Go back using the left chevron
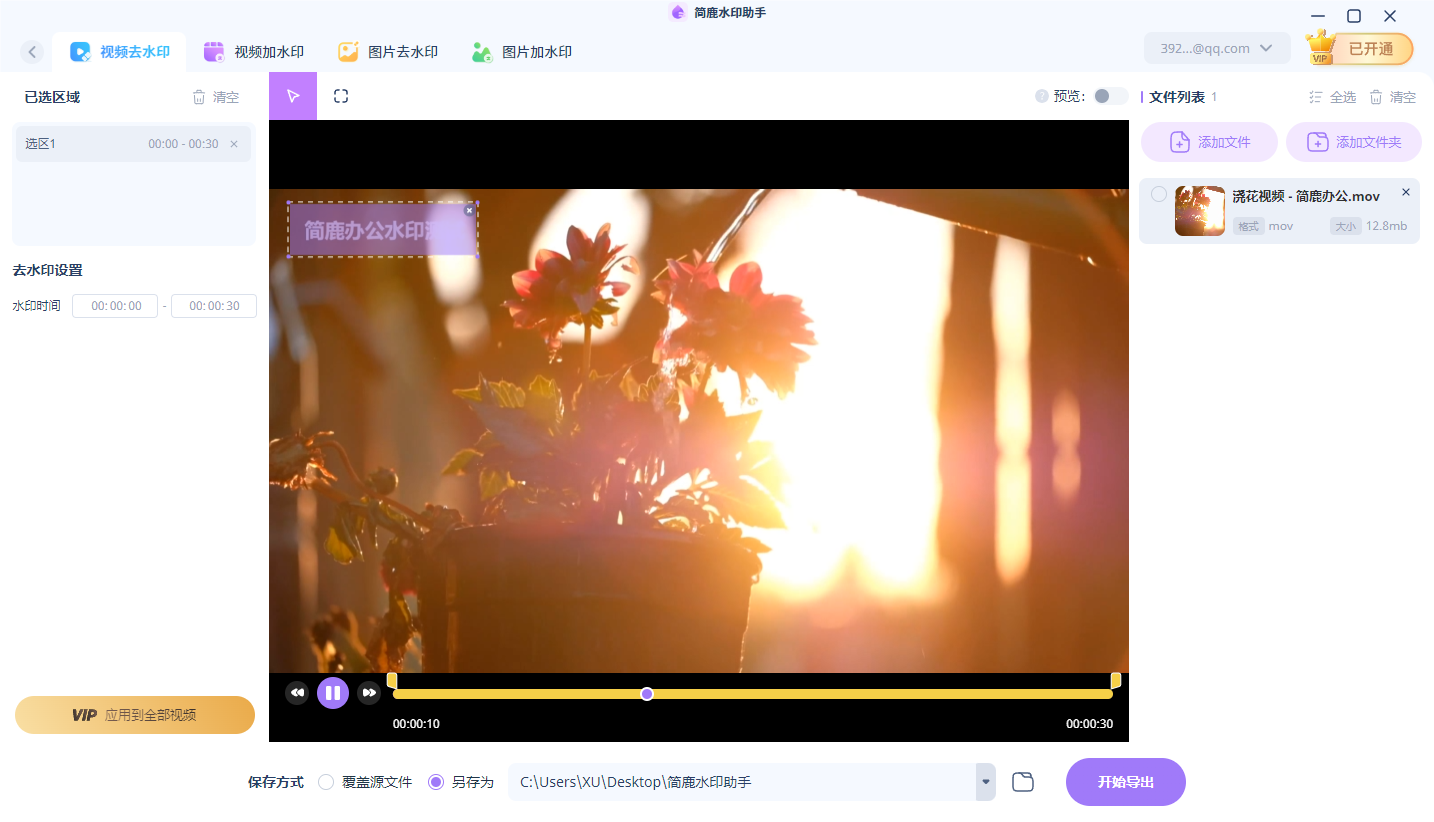 coord(33,52)
